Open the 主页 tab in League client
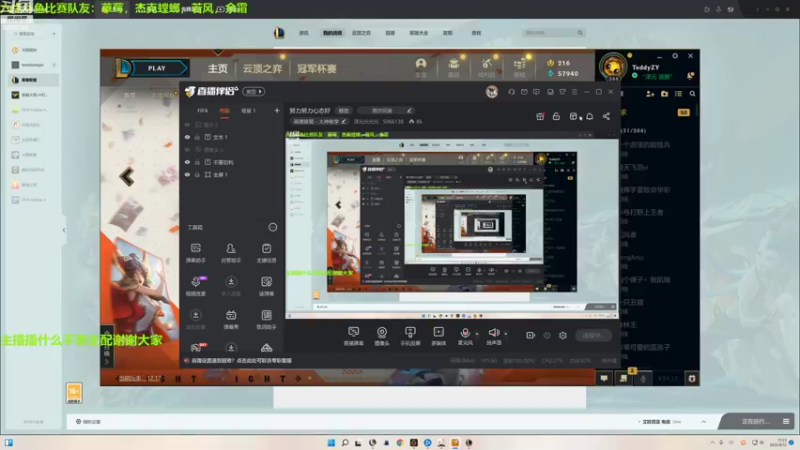This screenshot has height=450, width=800. pos(217,68)
